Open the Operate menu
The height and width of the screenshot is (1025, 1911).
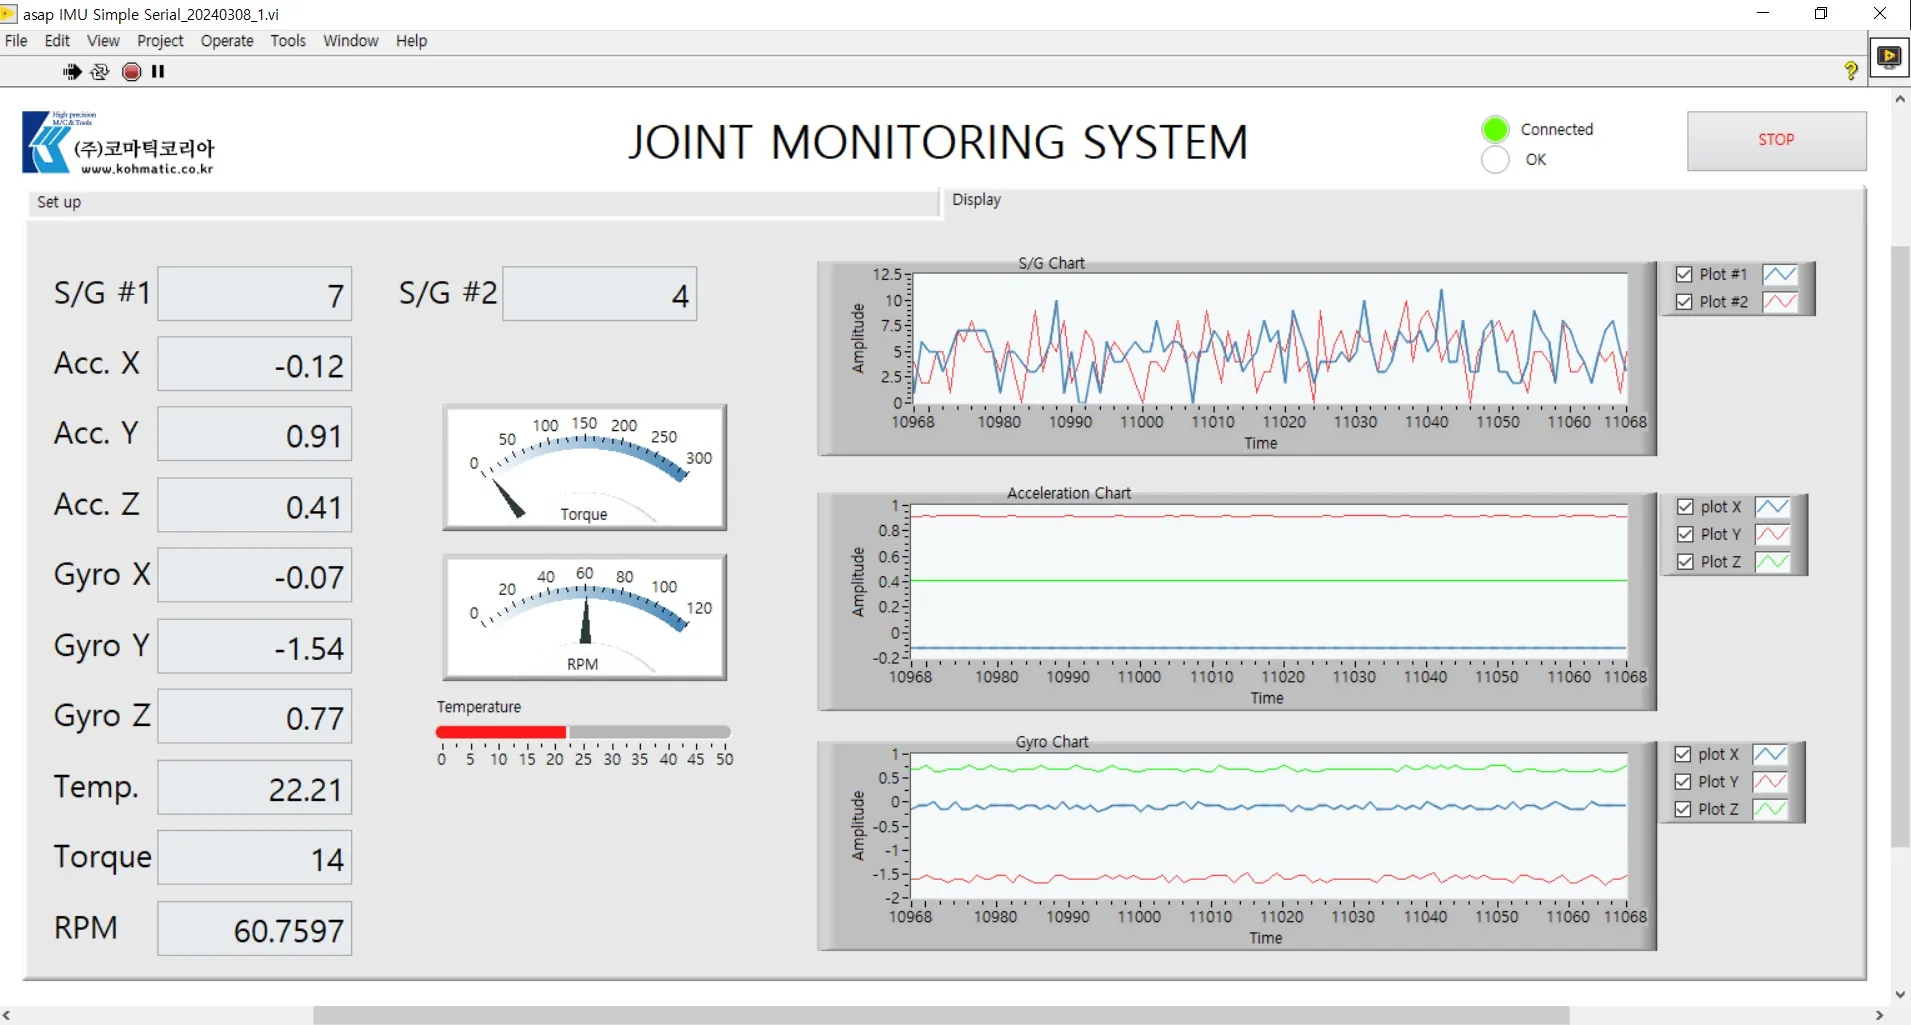[x=227, y=41]
